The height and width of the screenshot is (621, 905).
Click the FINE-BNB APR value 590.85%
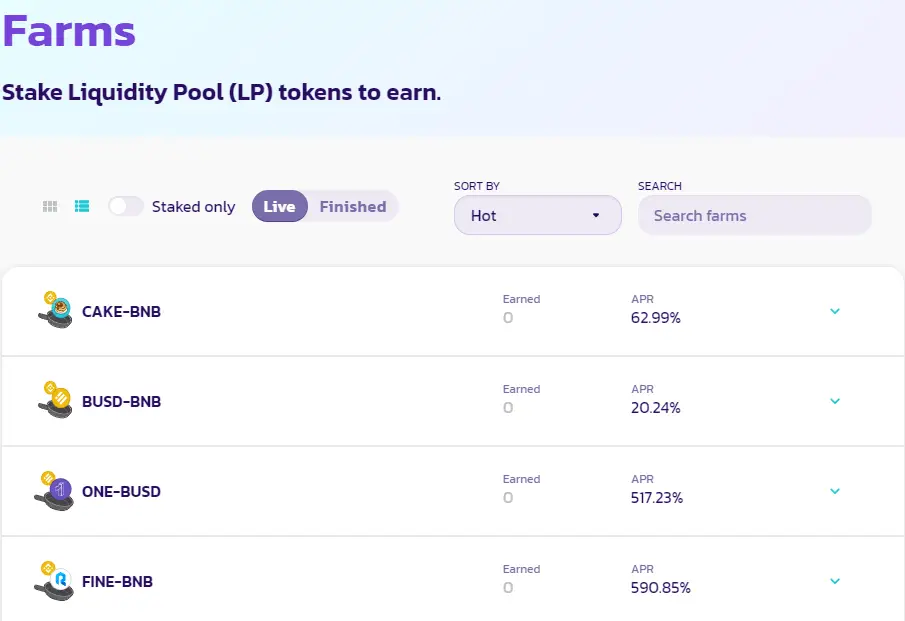pos(660,588)
